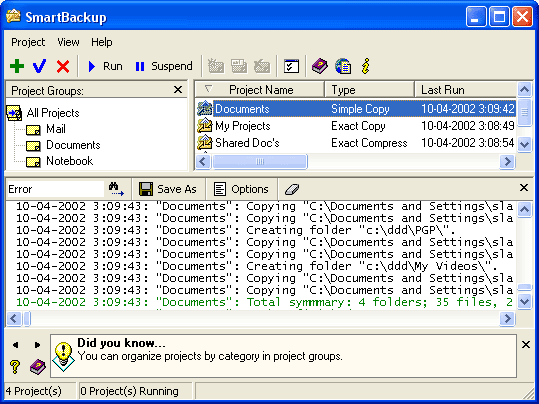Click the SmartBackup title bar app icon
The width and height of the screenshot is (539, 404).
[x=14, y=17]
